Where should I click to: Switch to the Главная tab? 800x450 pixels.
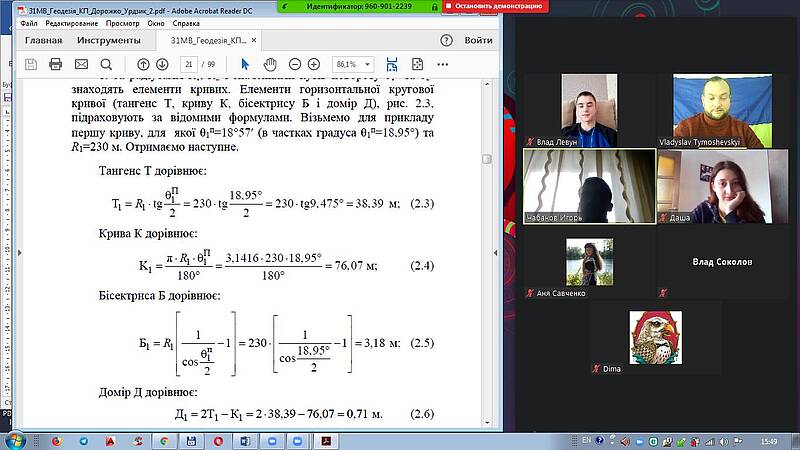[x=43, y=41]
